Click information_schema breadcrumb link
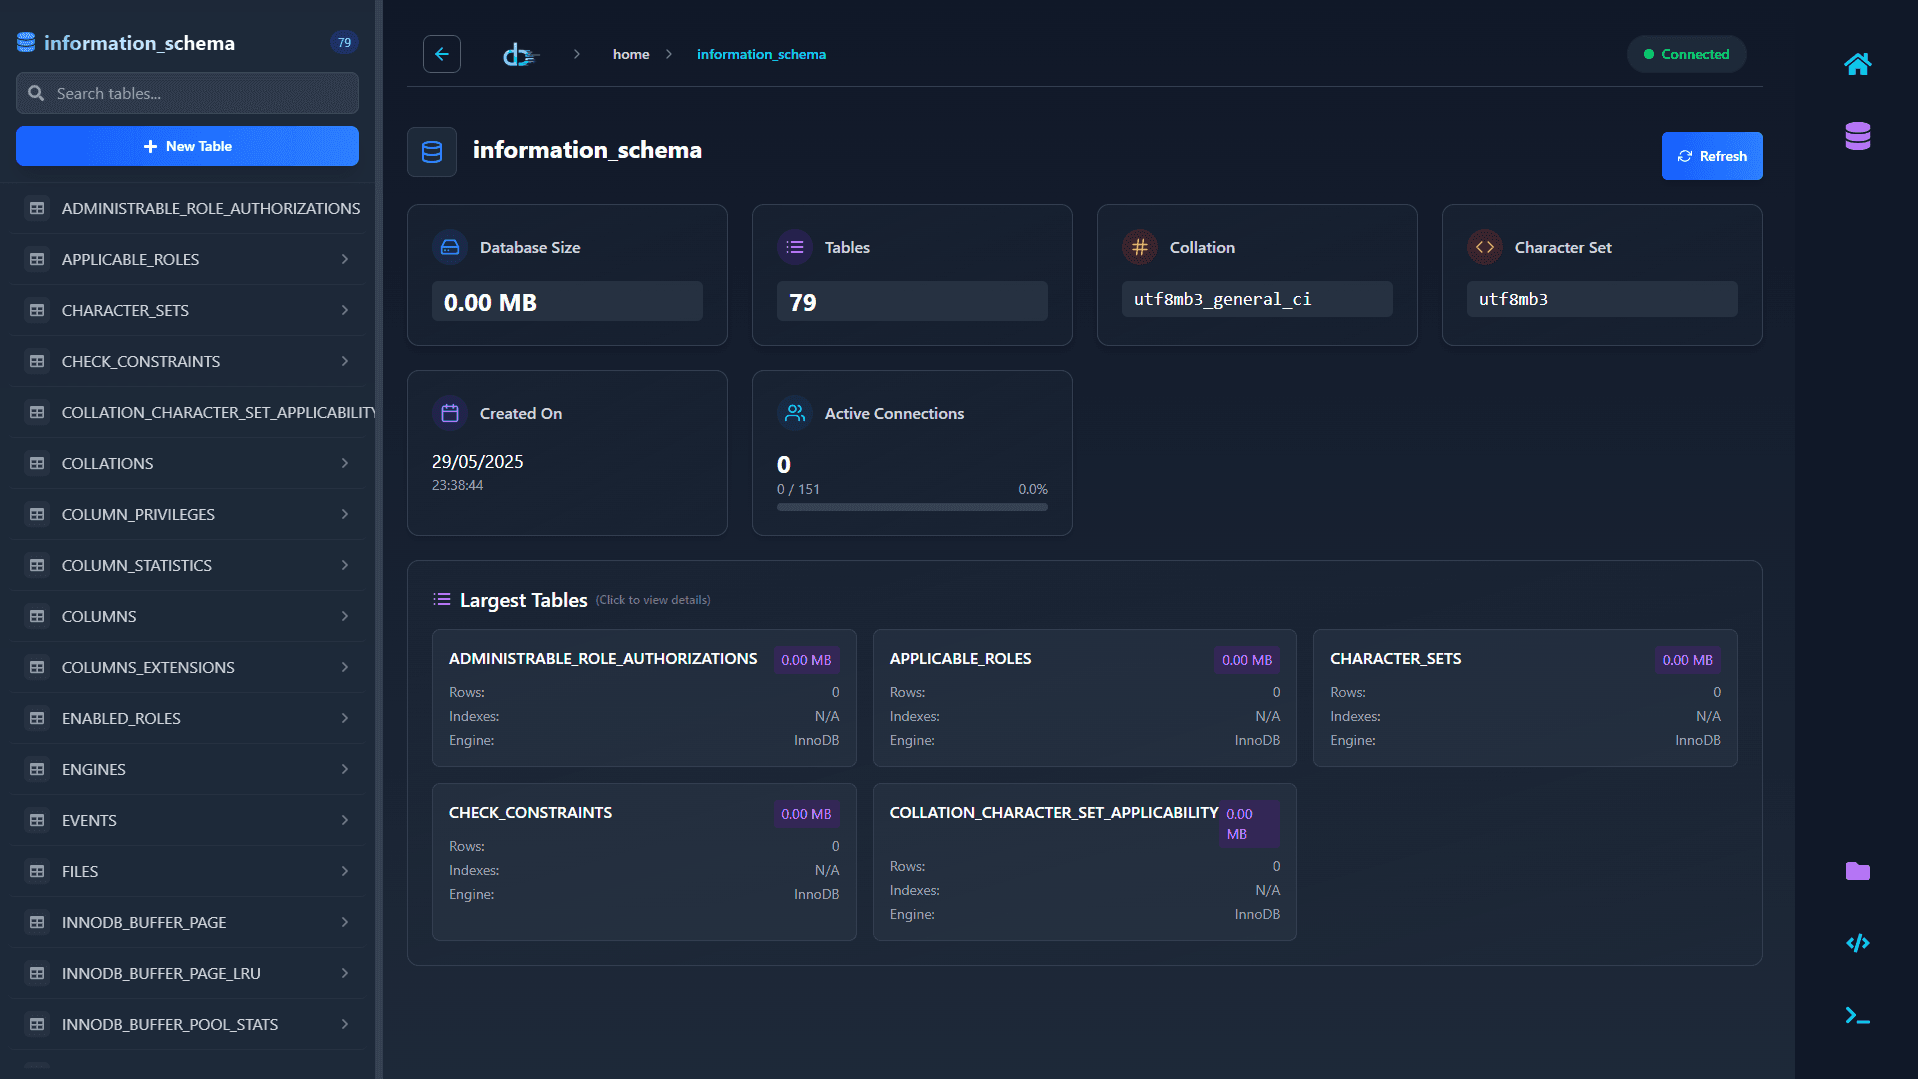1918x1079 pixels. [x=761, y=54]
